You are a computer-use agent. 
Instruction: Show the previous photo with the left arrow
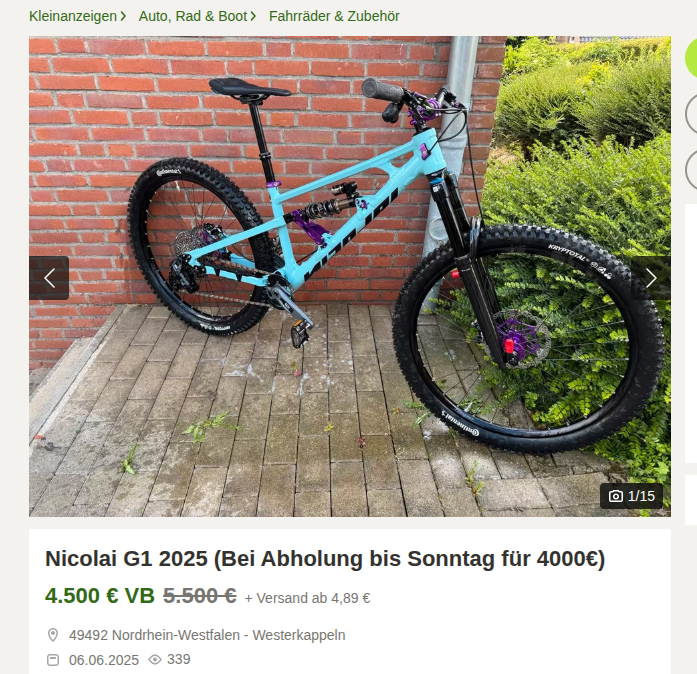(49, 278)
